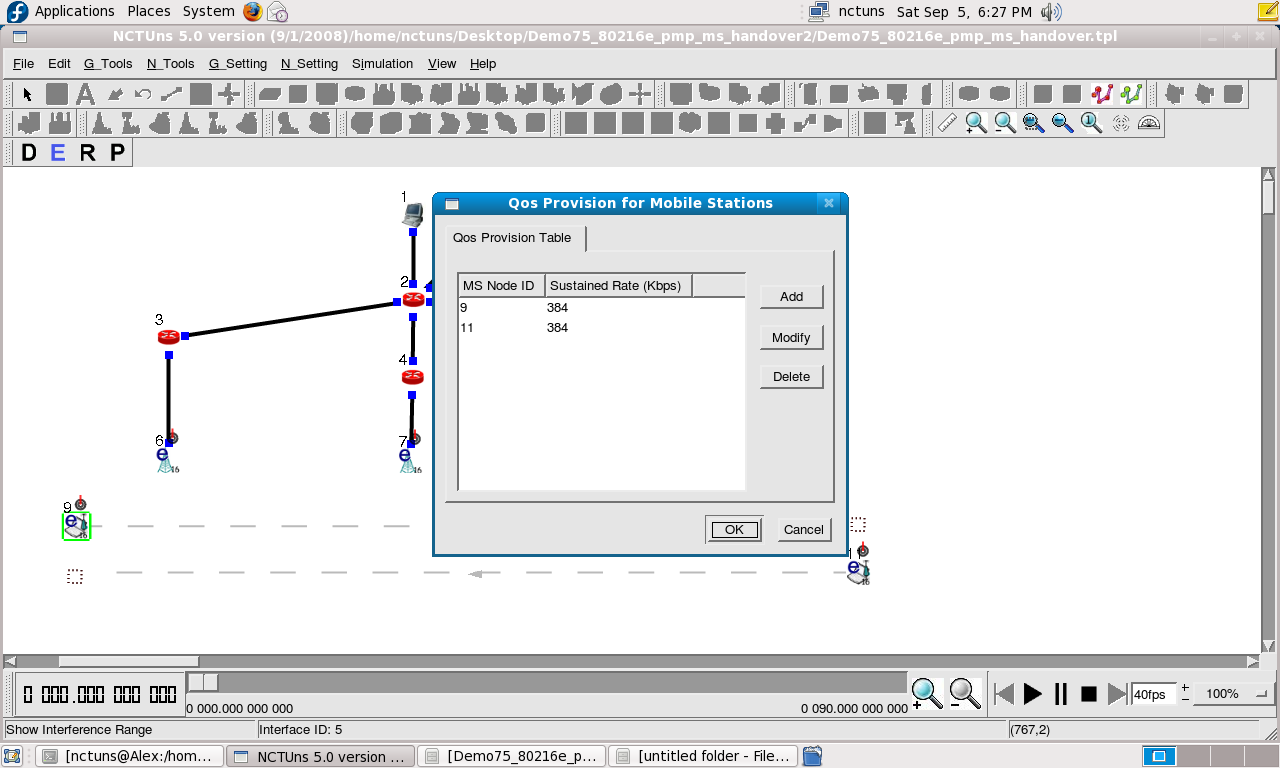Open the G_Tools menu
This screenshot has width=1280, height=768.
pyautogui.click(x=108, y=63)
